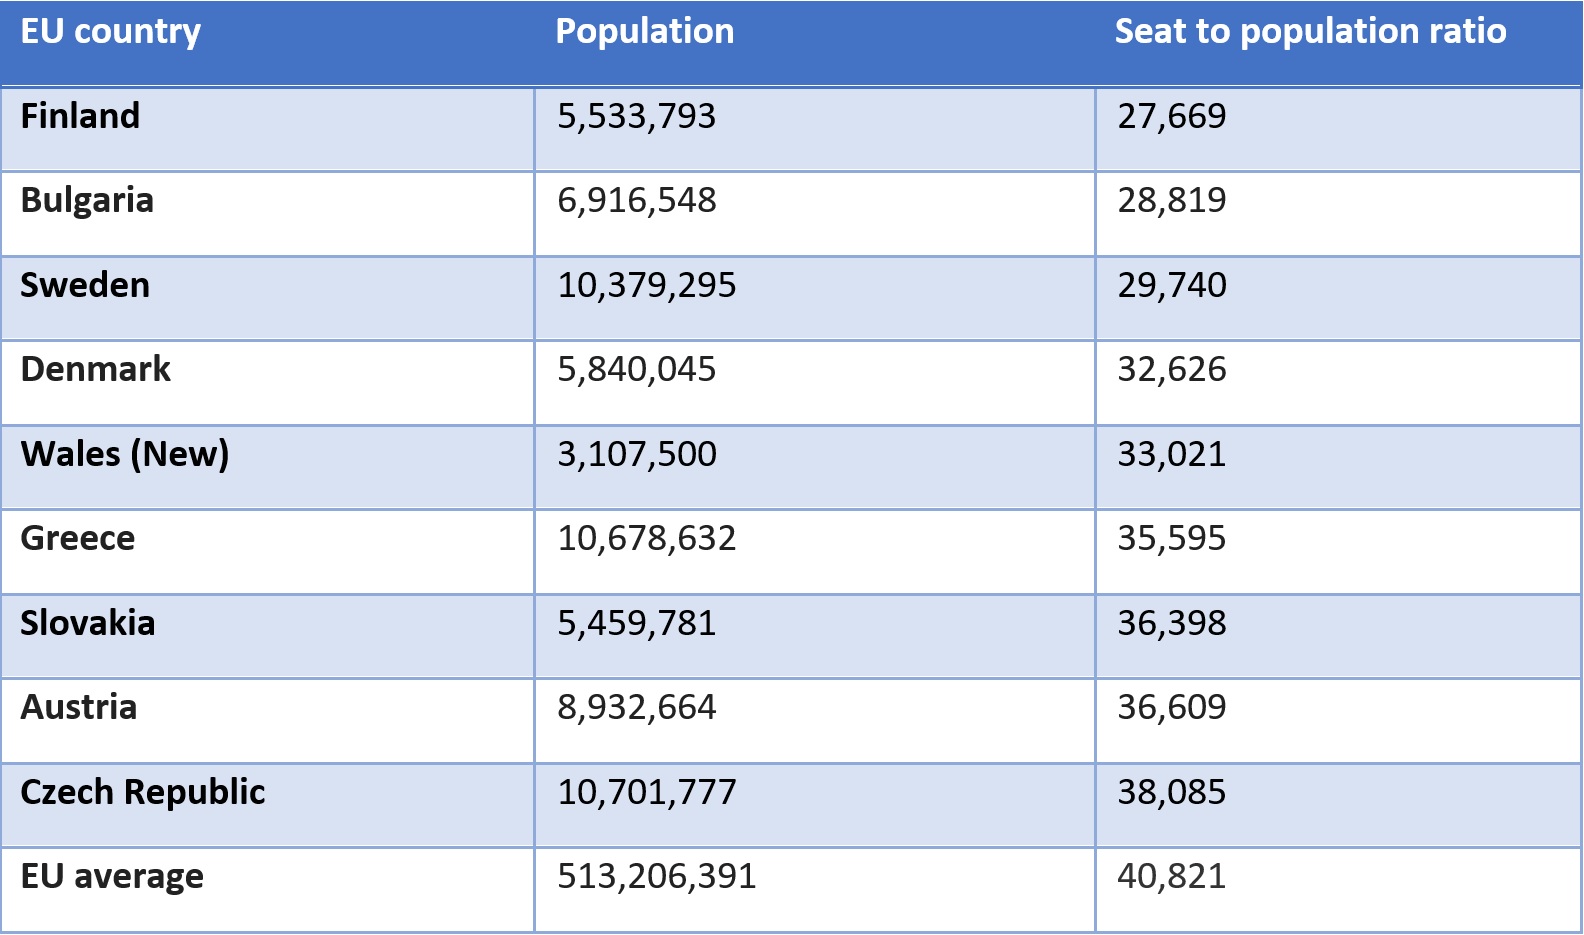Click Austria's population 8,932,664

click(637, 707)
